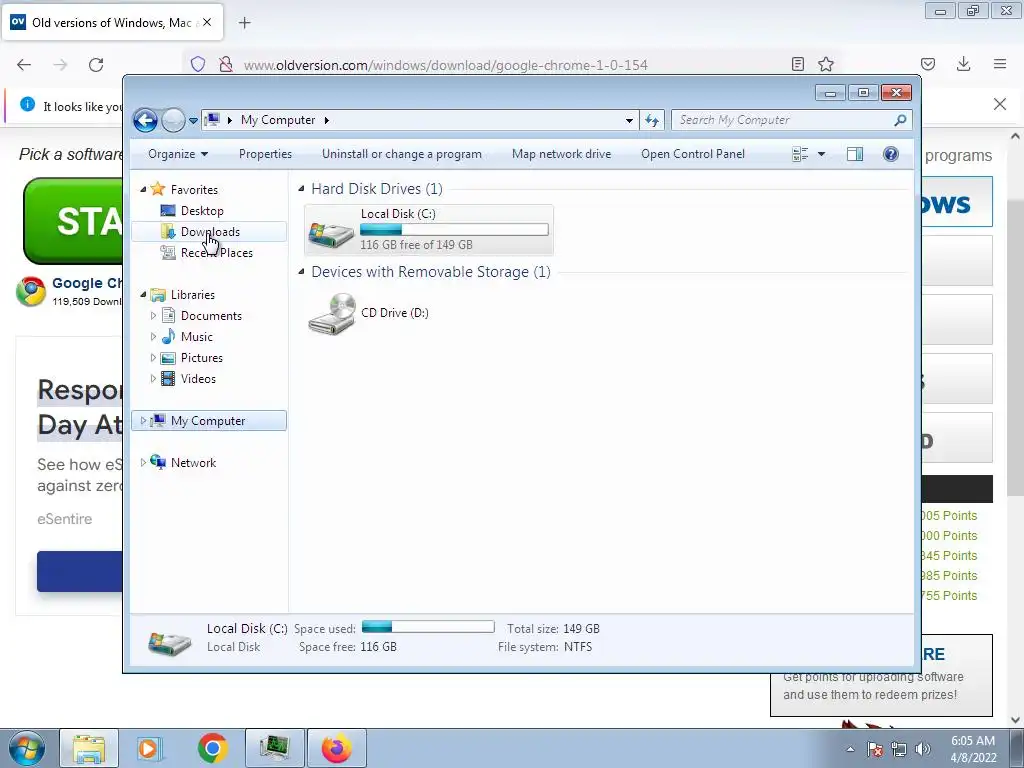Open address bar history dropdown
1024x768 pixels.
pos(629,121)
